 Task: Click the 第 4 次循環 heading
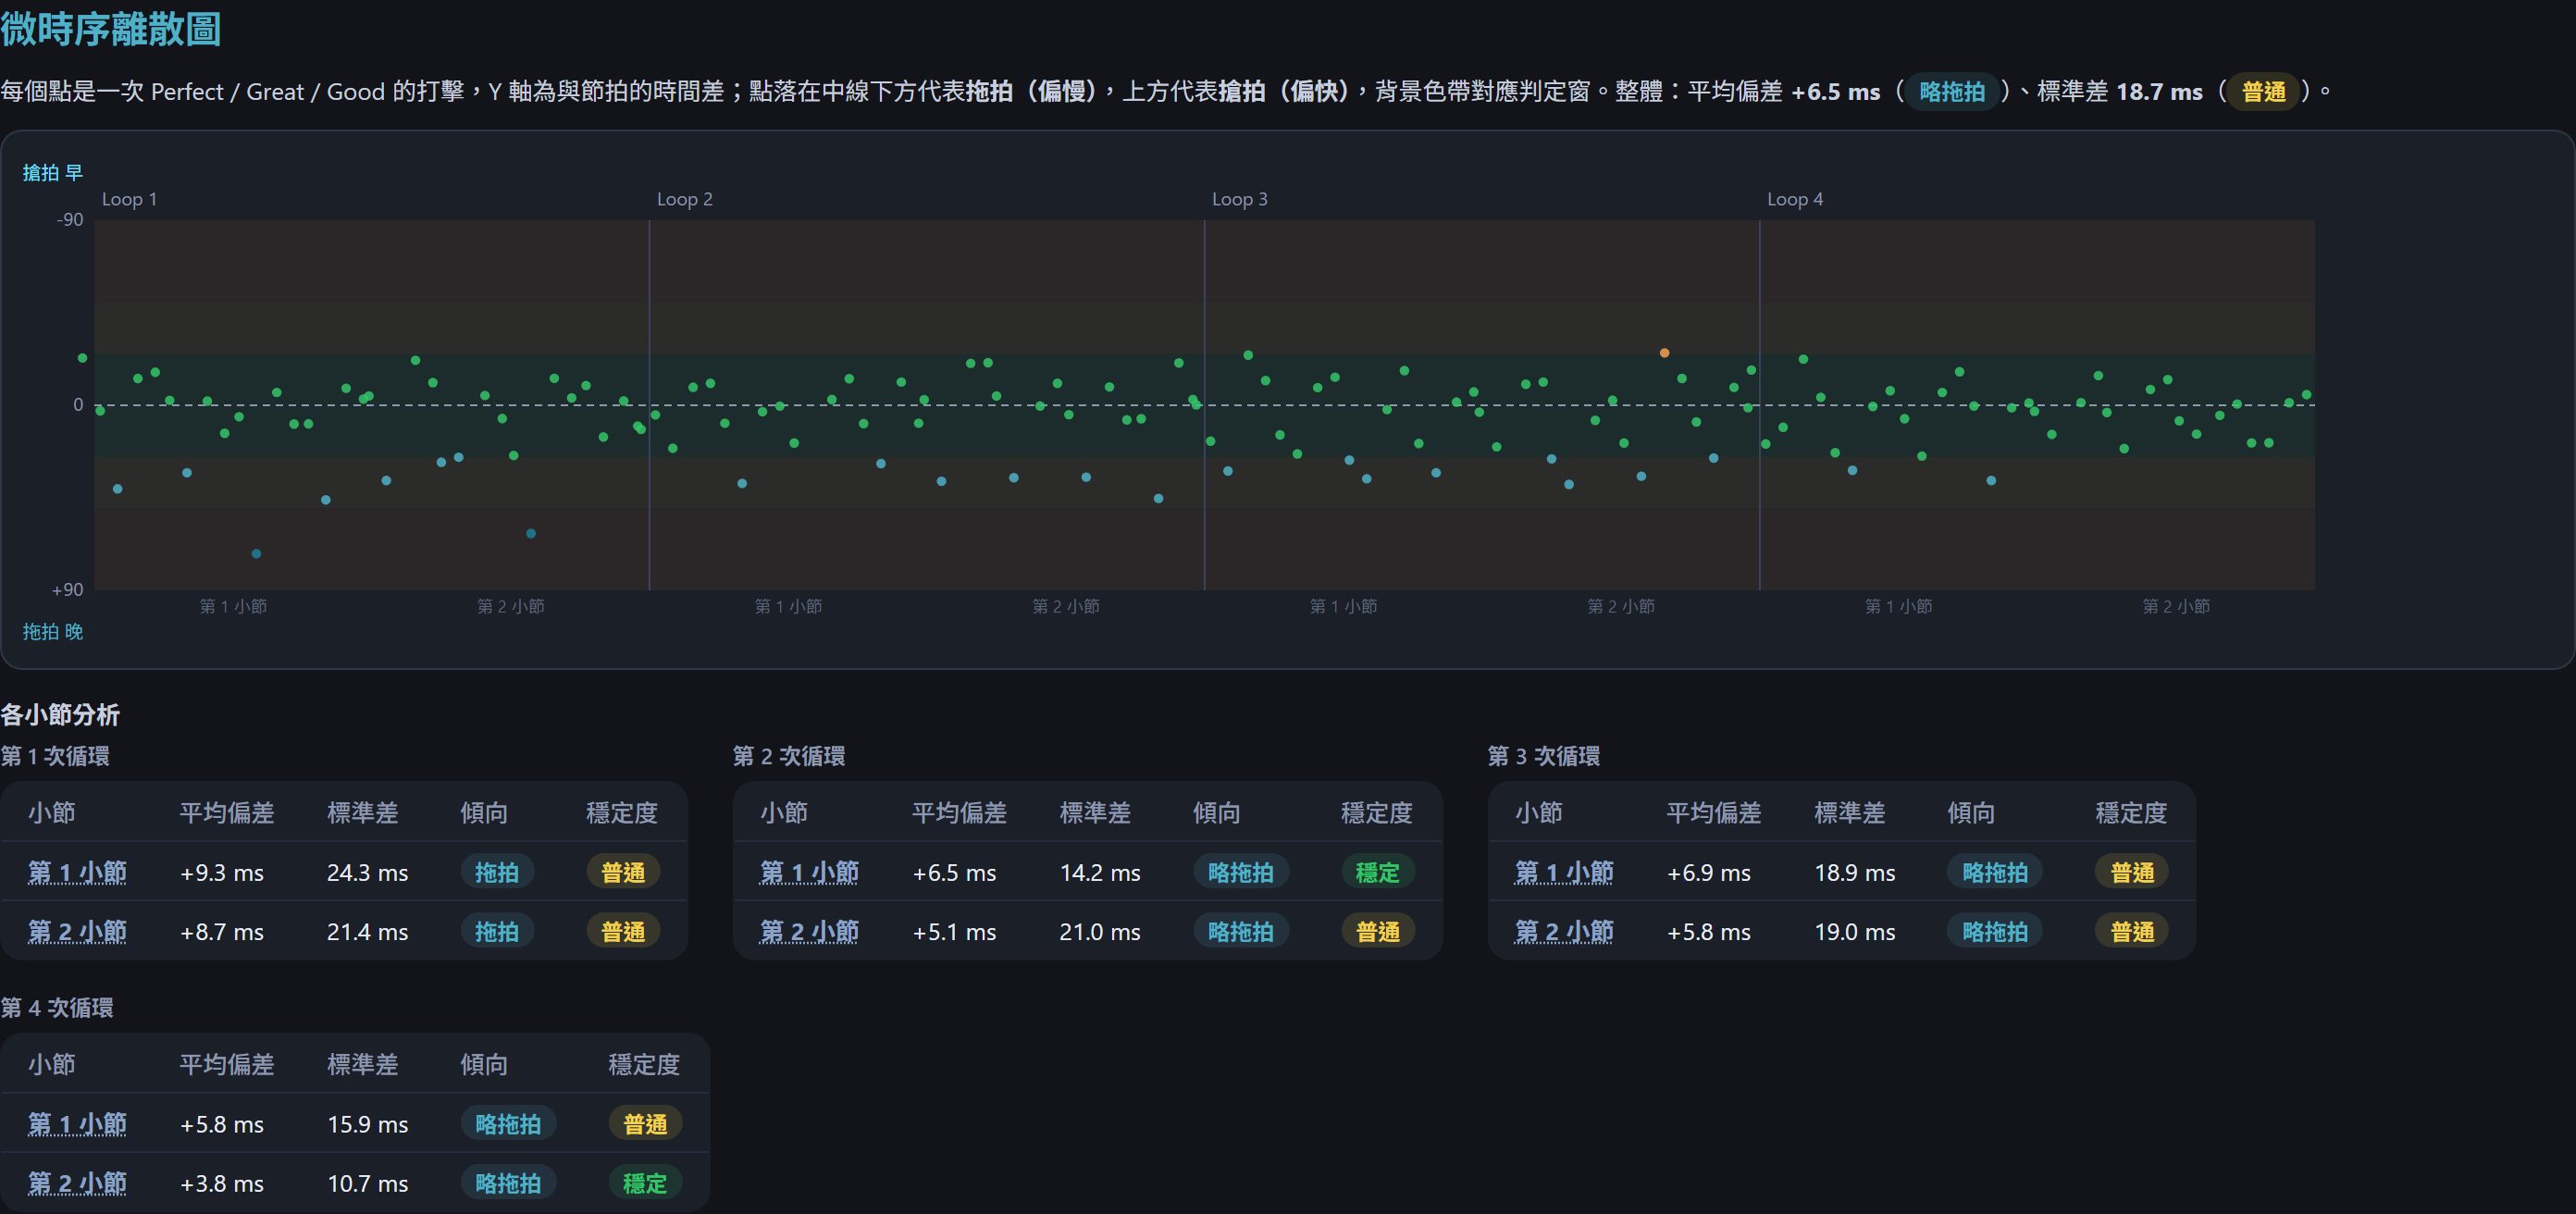pos(57,1008)
